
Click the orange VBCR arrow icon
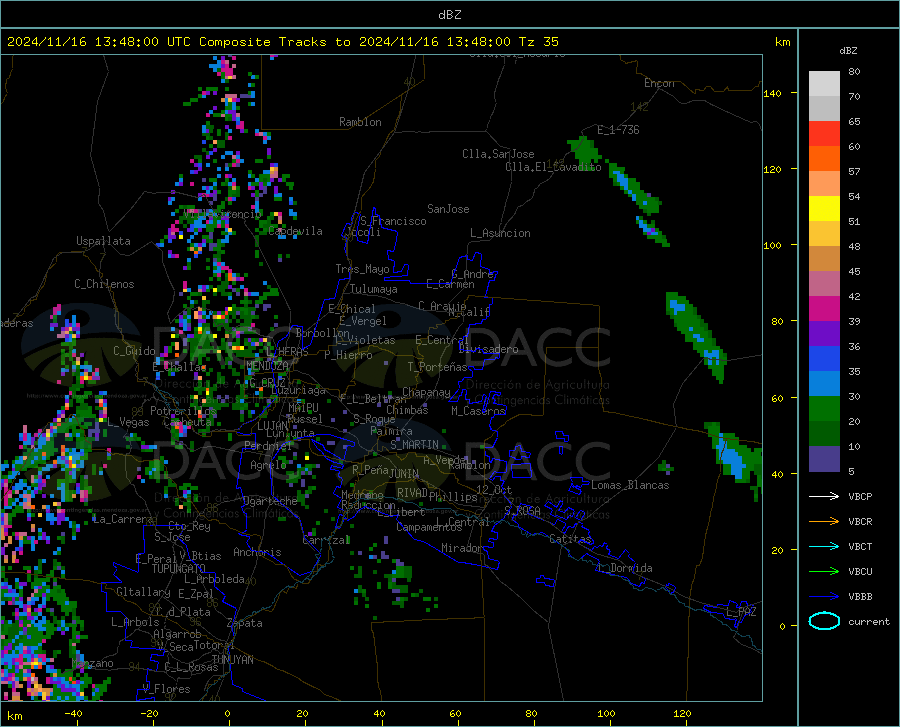point(824,522)
